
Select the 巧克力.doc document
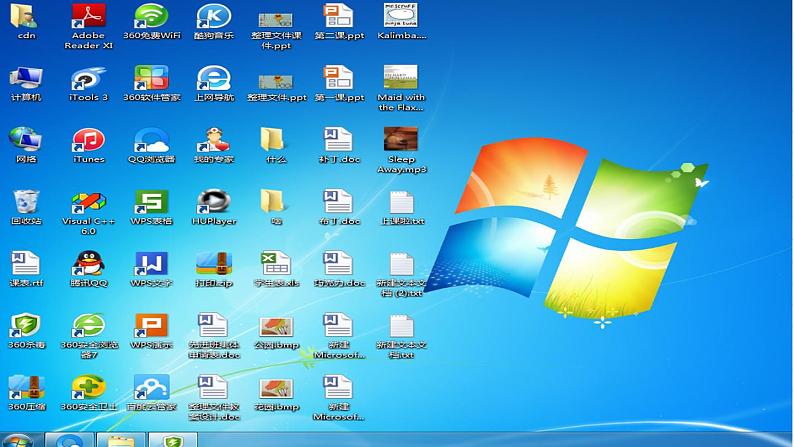[339, 269]
